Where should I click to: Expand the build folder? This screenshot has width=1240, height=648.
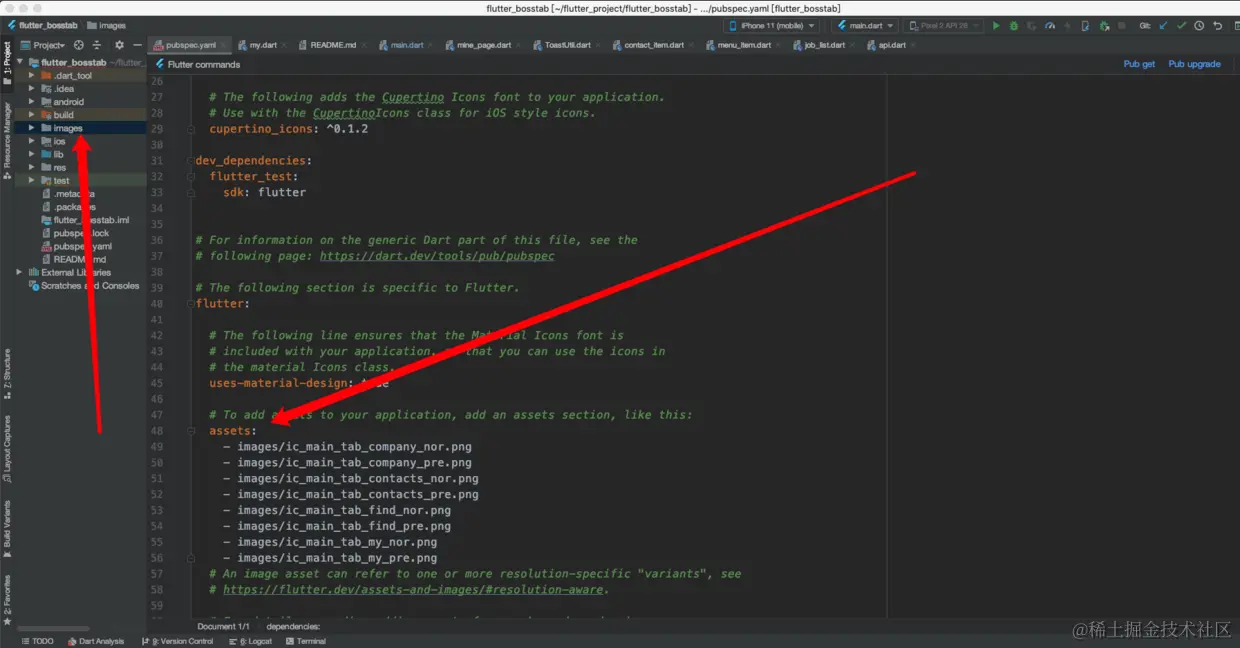point(32,115)
